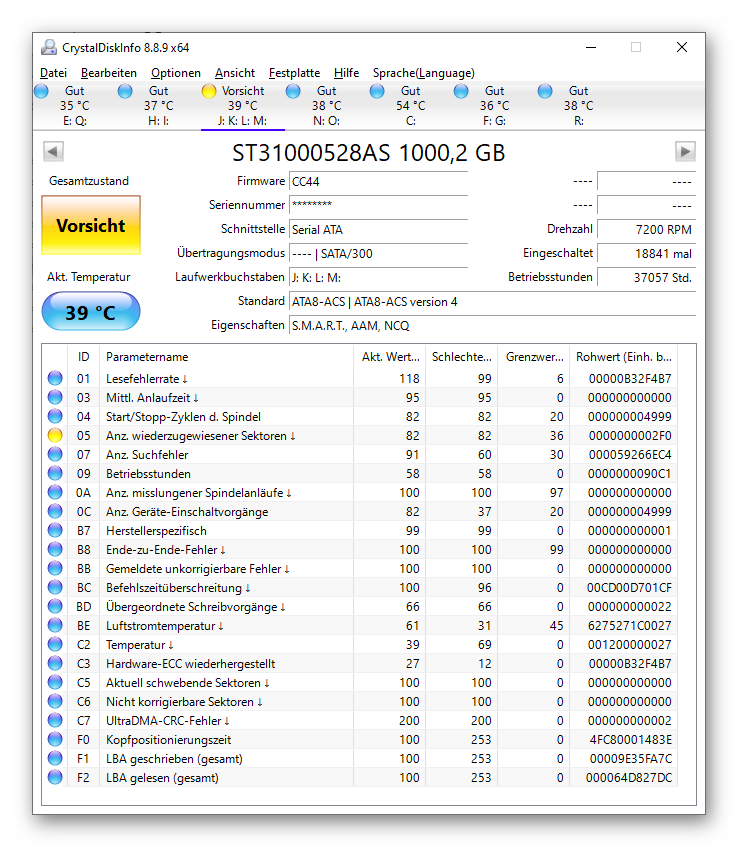Click status icon for Kopfpositionierungszeit row

point(55,739)
